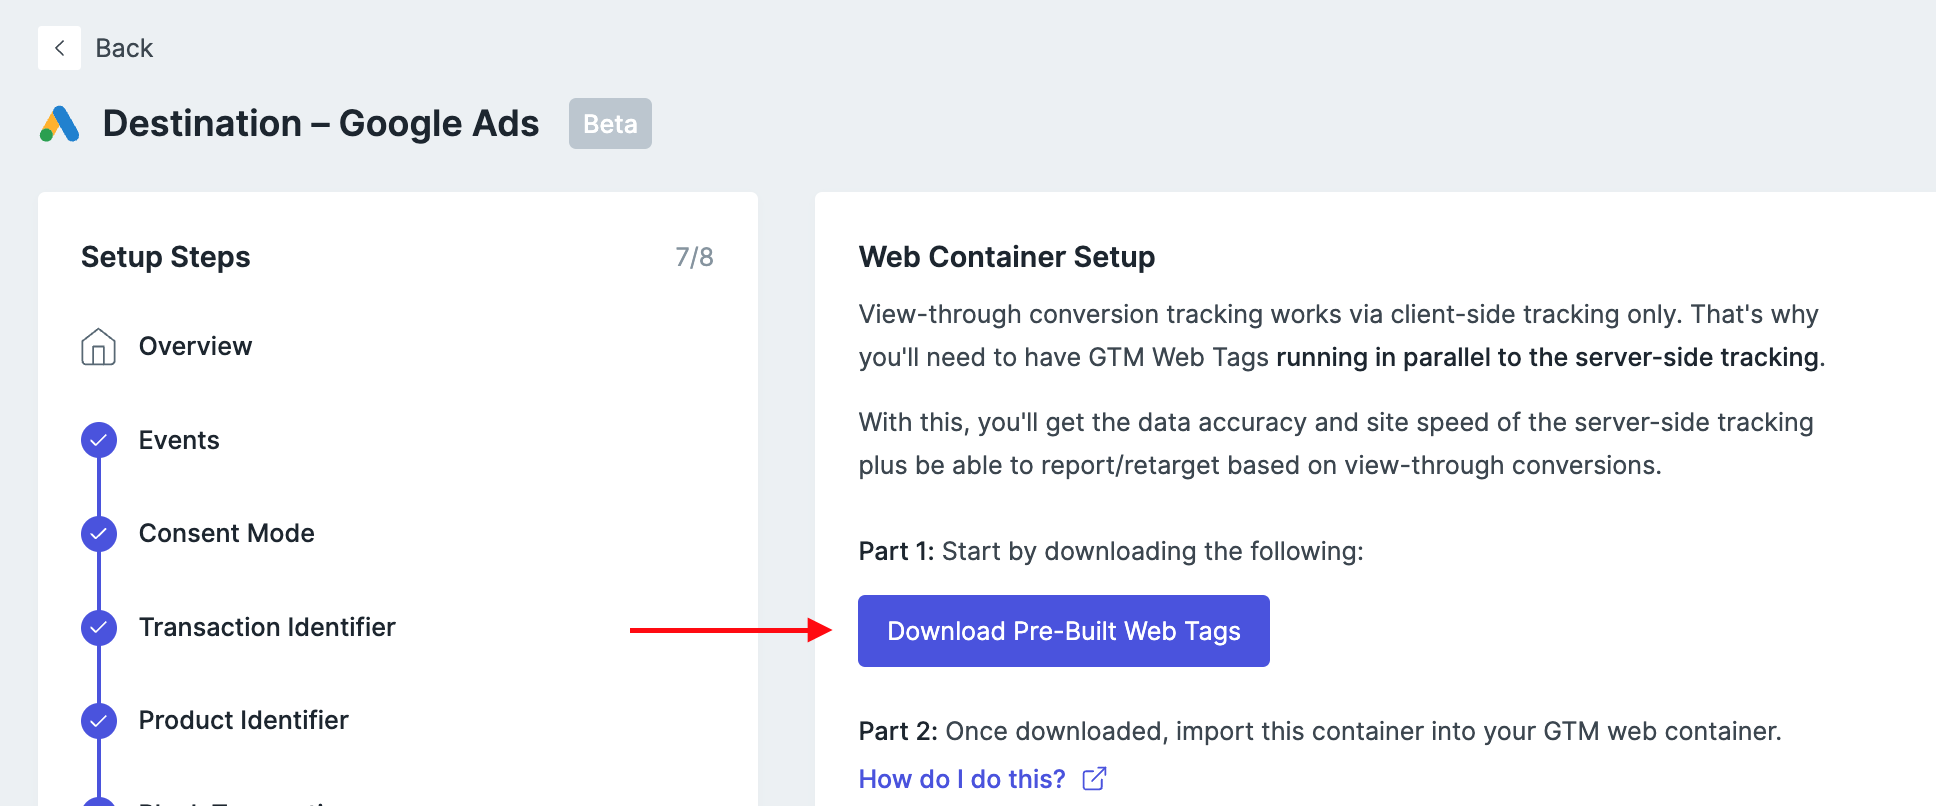Viewport: 1936px width, 806px height.
Task: Click the 'Part 1:' instruction text
Action: pos(1111,551)
